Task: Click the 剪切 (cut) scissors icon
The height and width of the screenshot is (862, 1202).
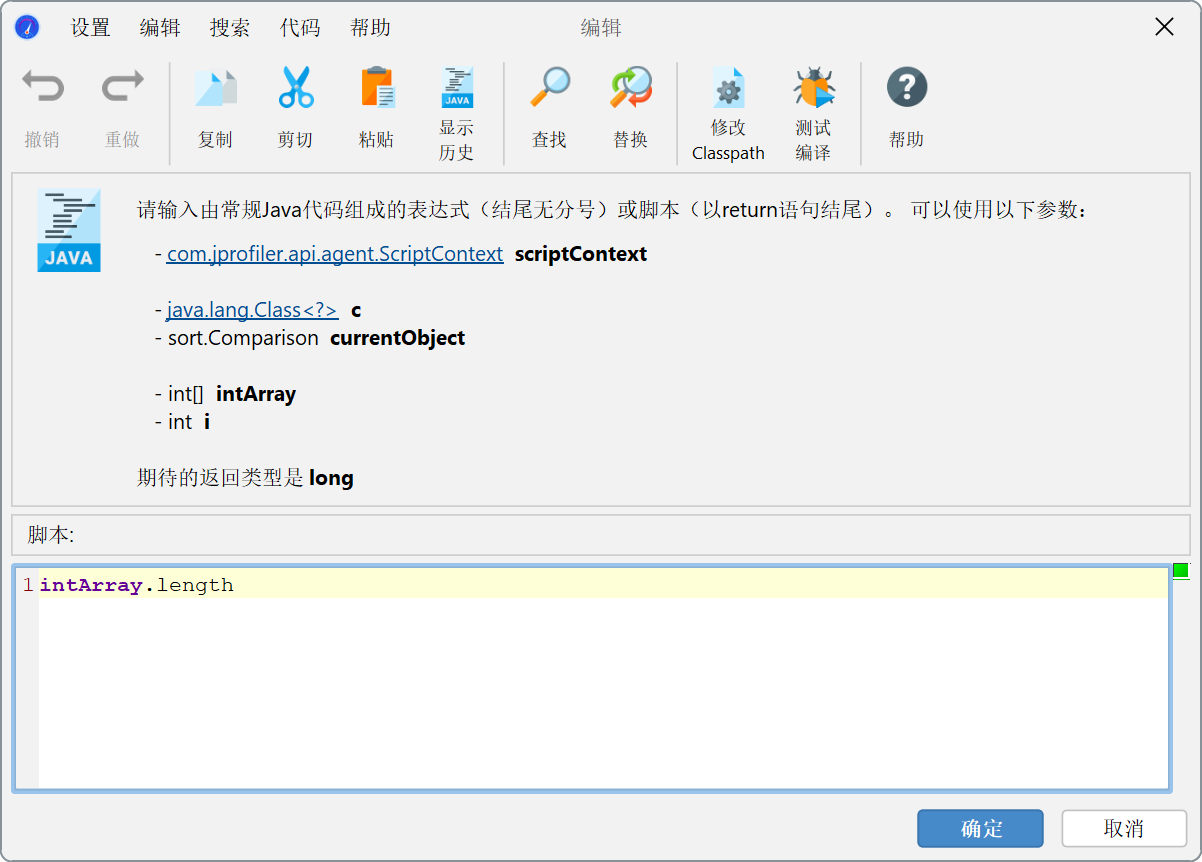Action: click(x=295, y=88)
